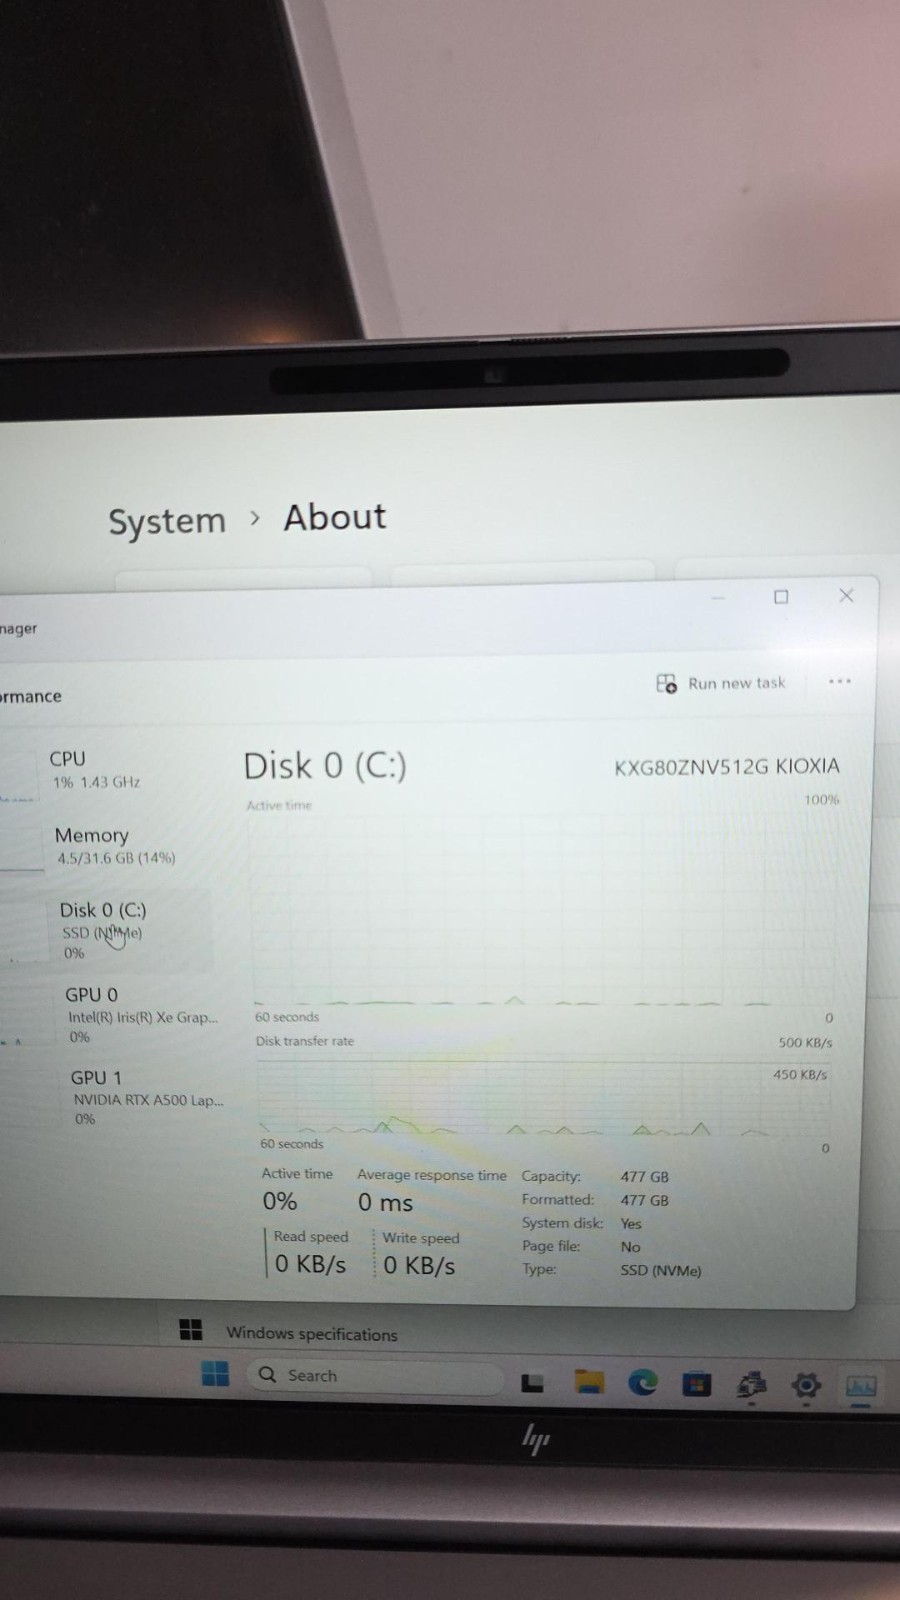The image size is (900, 1600).
Task: Click the KXG80ZNV512G KIOXIA model text
Action: coord(727,767)
